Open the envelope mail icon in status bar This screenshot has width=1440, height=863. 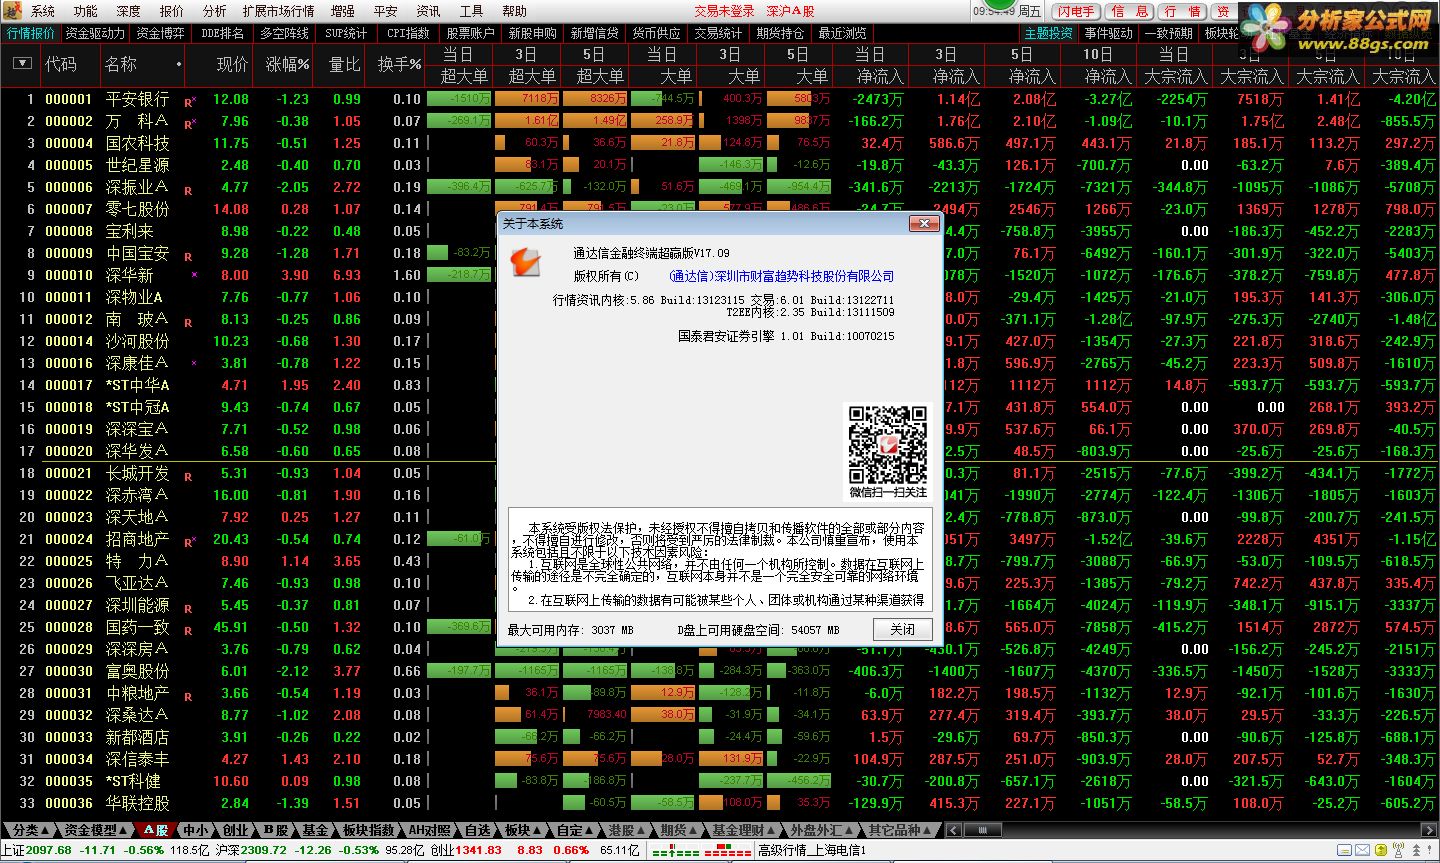pos(1362,850)
